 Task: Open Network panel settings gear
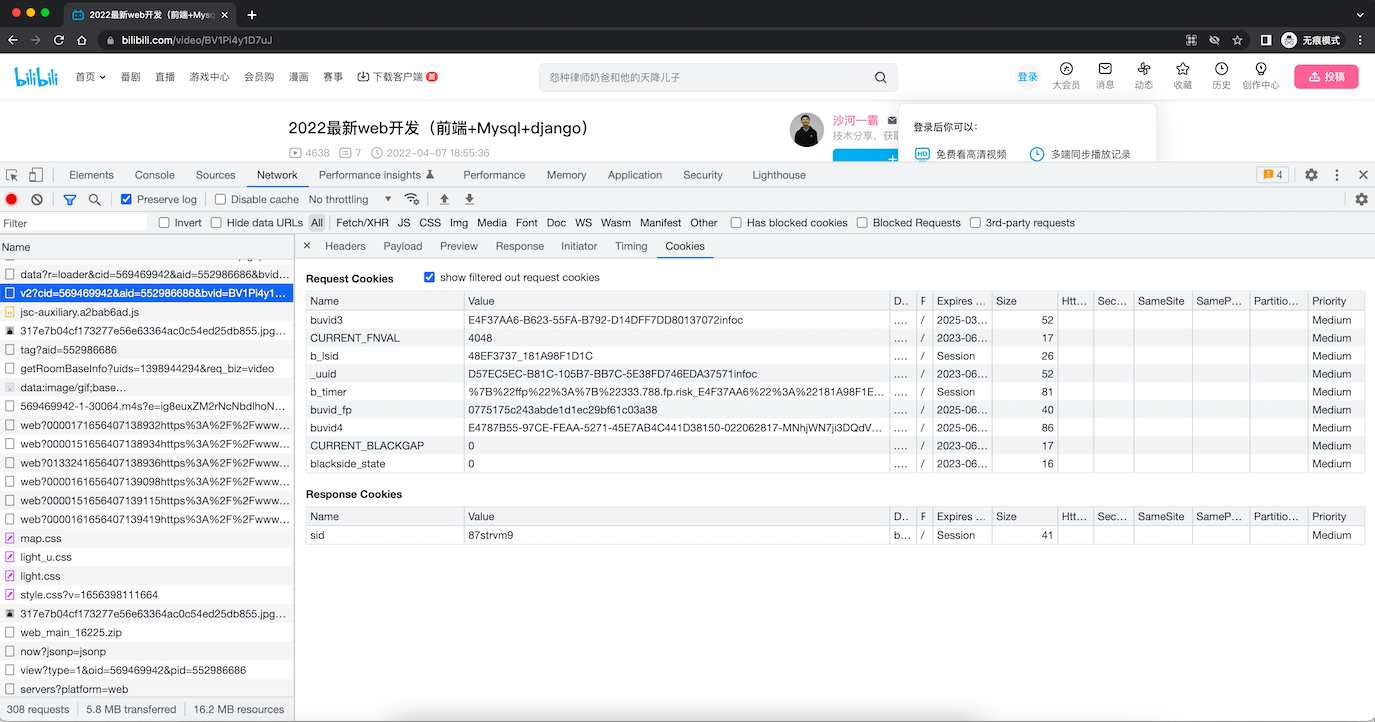pos(1361,199)
